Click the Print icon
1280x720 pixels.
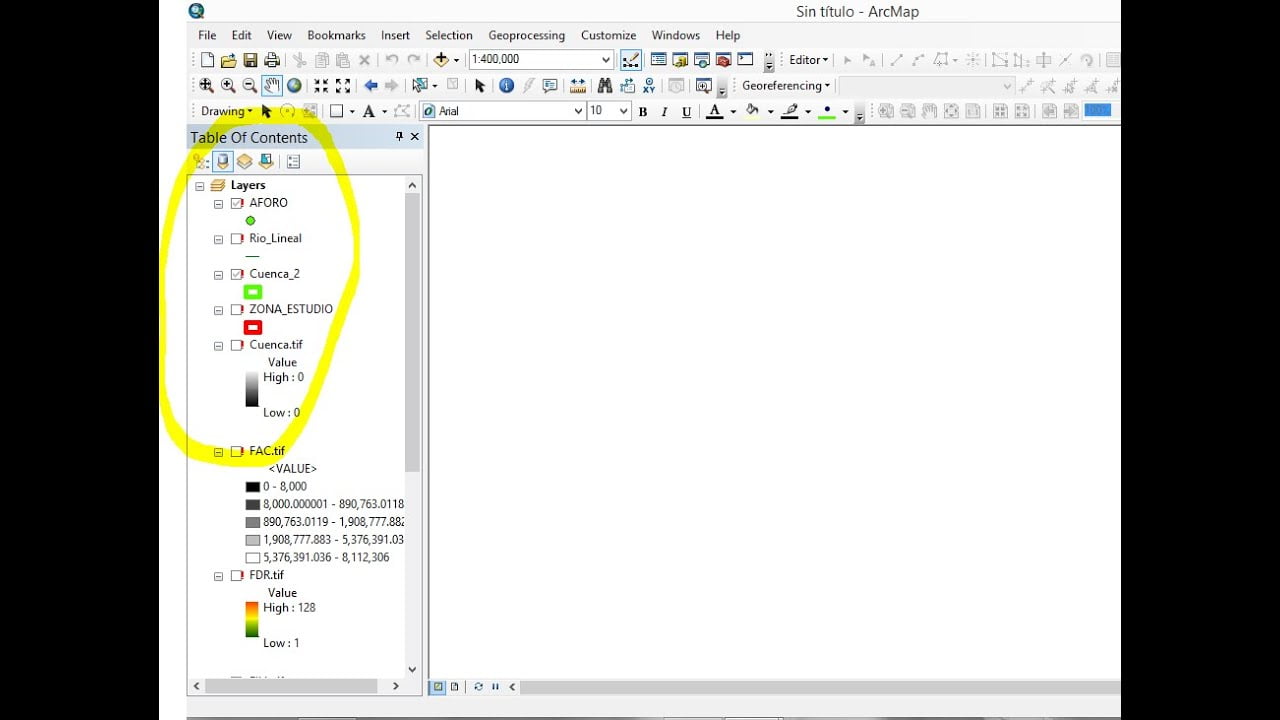pos(271,60)
